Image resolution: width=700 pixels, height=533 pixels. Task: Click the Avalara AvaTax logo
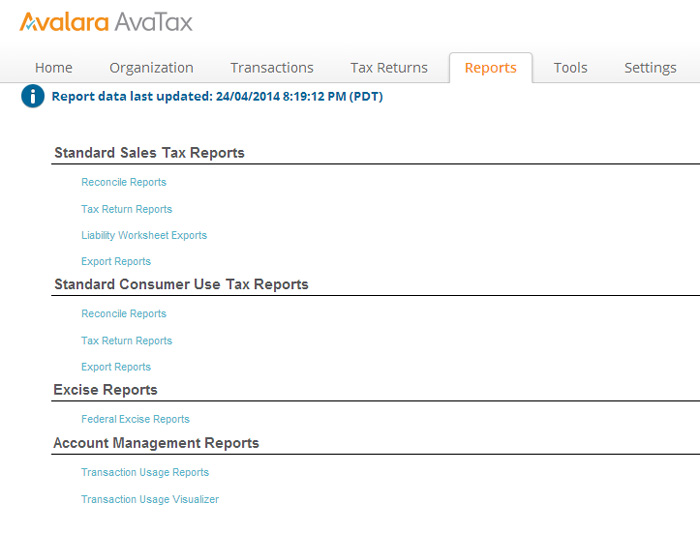106,22
